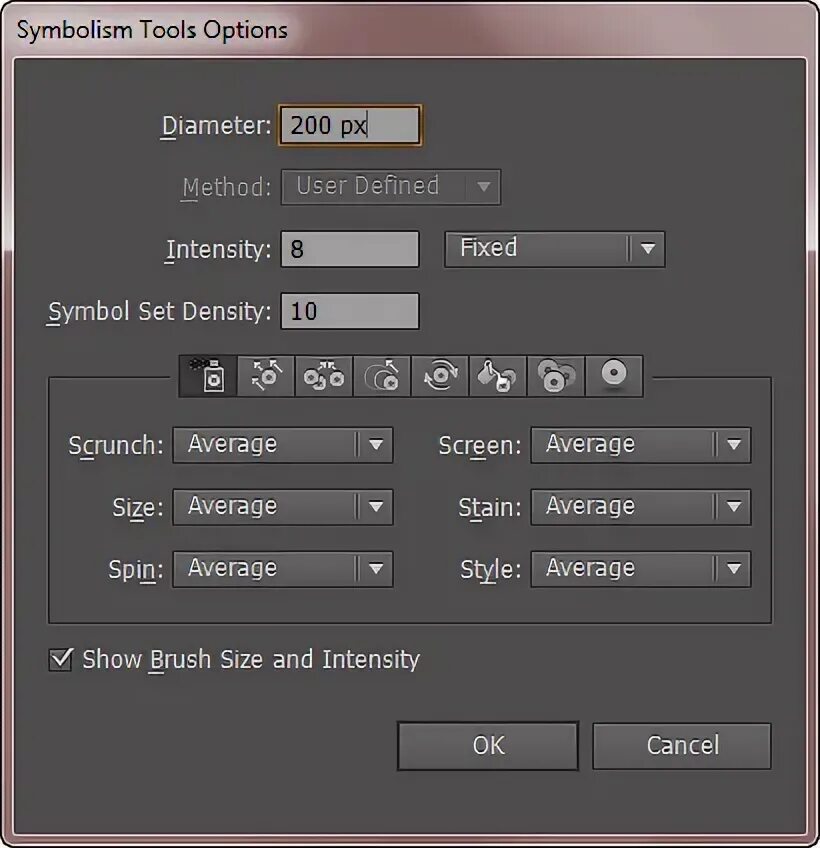
Task: Select the Symbol Scruncher tool icon
Action: pyautogui.click(x=324, y=376)
